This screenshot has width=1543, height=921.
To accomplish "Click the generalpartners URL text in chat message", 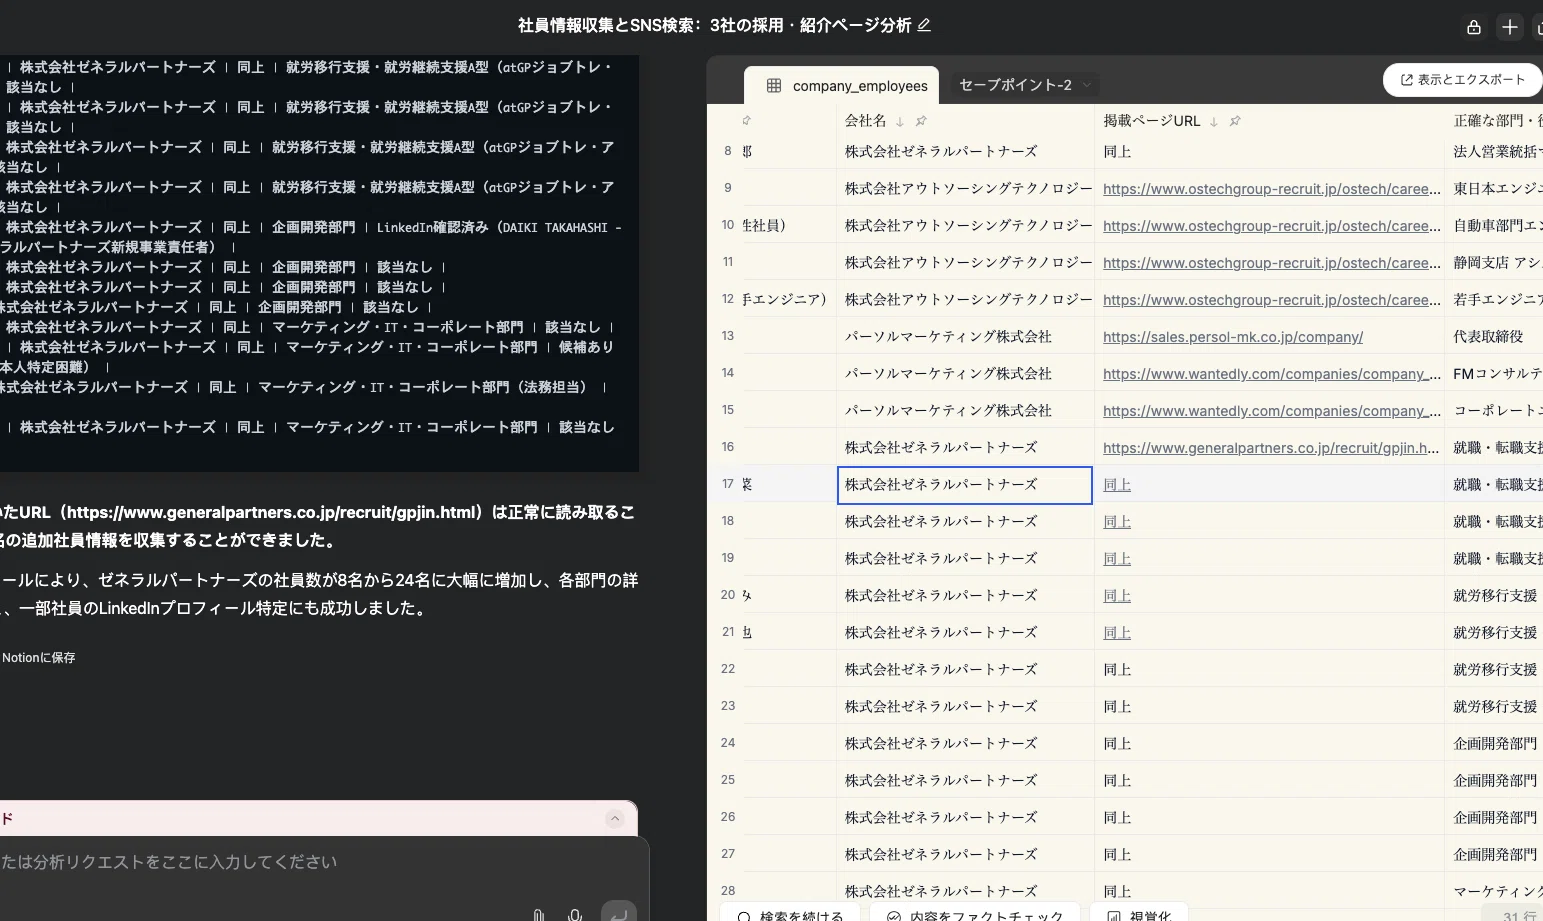I will pyautogui.click(x=270, y=513).
